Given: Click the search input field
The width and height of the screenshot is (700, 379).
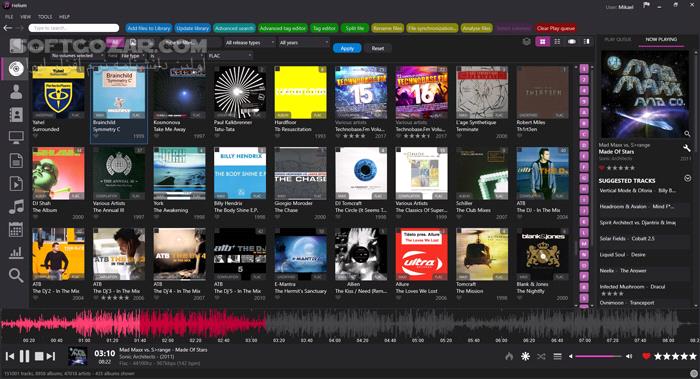Looking at the screenshot, I should pyautogui.click(x=74, y=28).
